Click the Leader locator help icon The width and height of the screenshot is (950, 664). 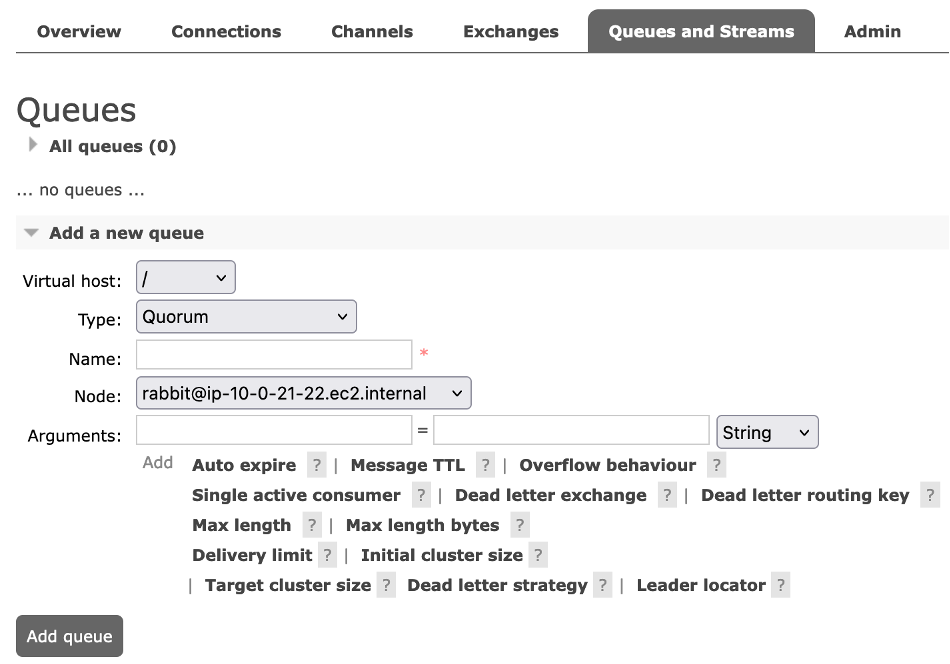point(777,585)
